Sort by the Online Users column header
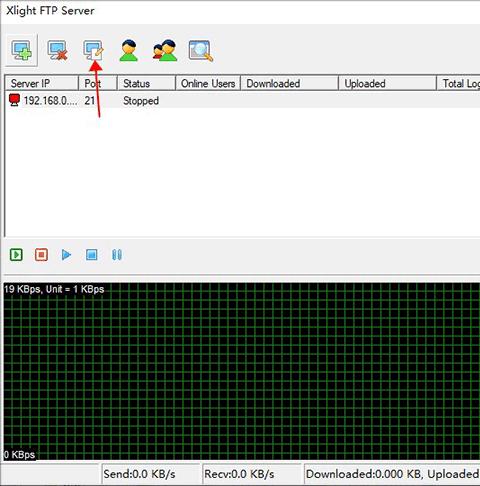 point(208,83)
